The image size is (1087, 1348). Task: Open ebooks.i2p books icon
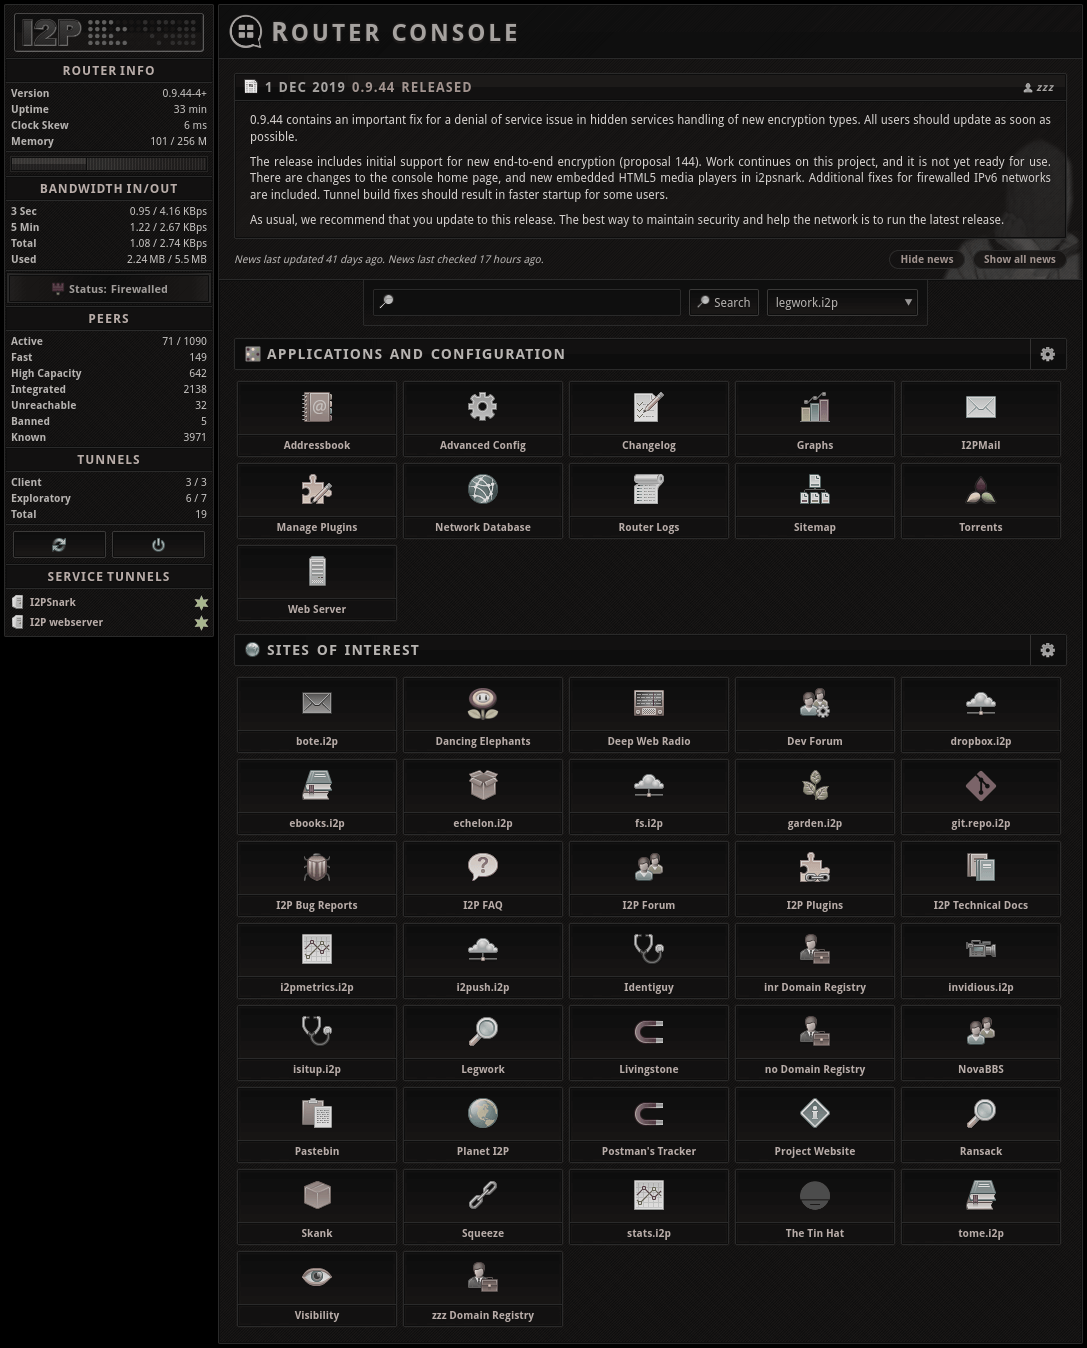click(317, 785)
